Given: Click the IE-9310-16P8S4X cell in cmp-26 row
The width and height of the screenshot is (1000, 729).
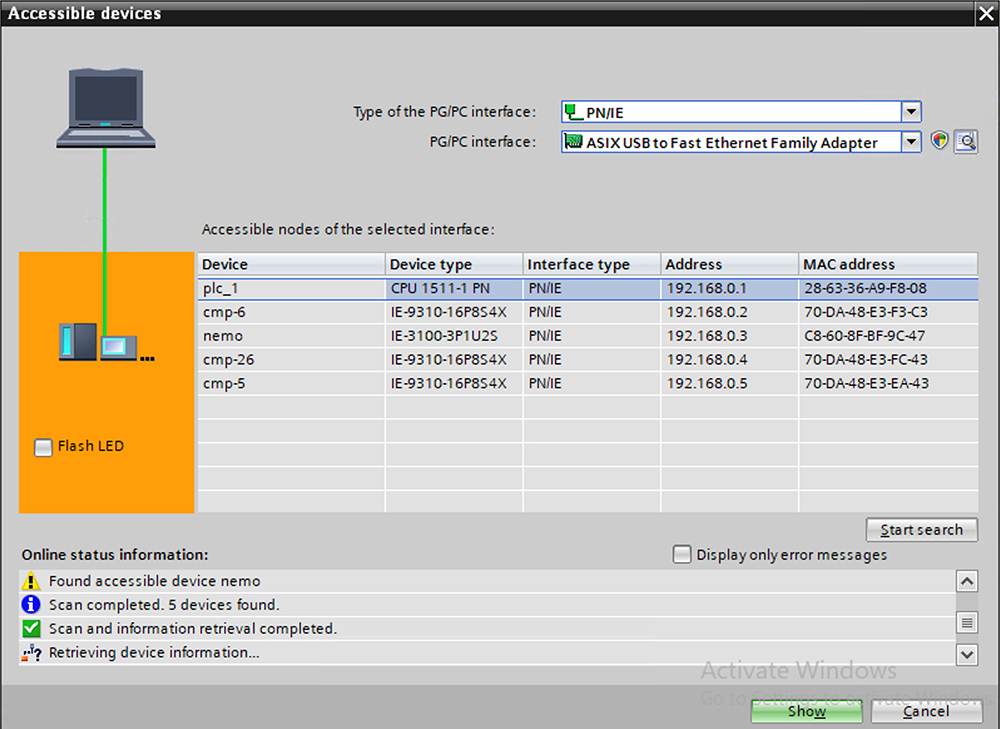Looking at the screenshot, I should (454, 360).
